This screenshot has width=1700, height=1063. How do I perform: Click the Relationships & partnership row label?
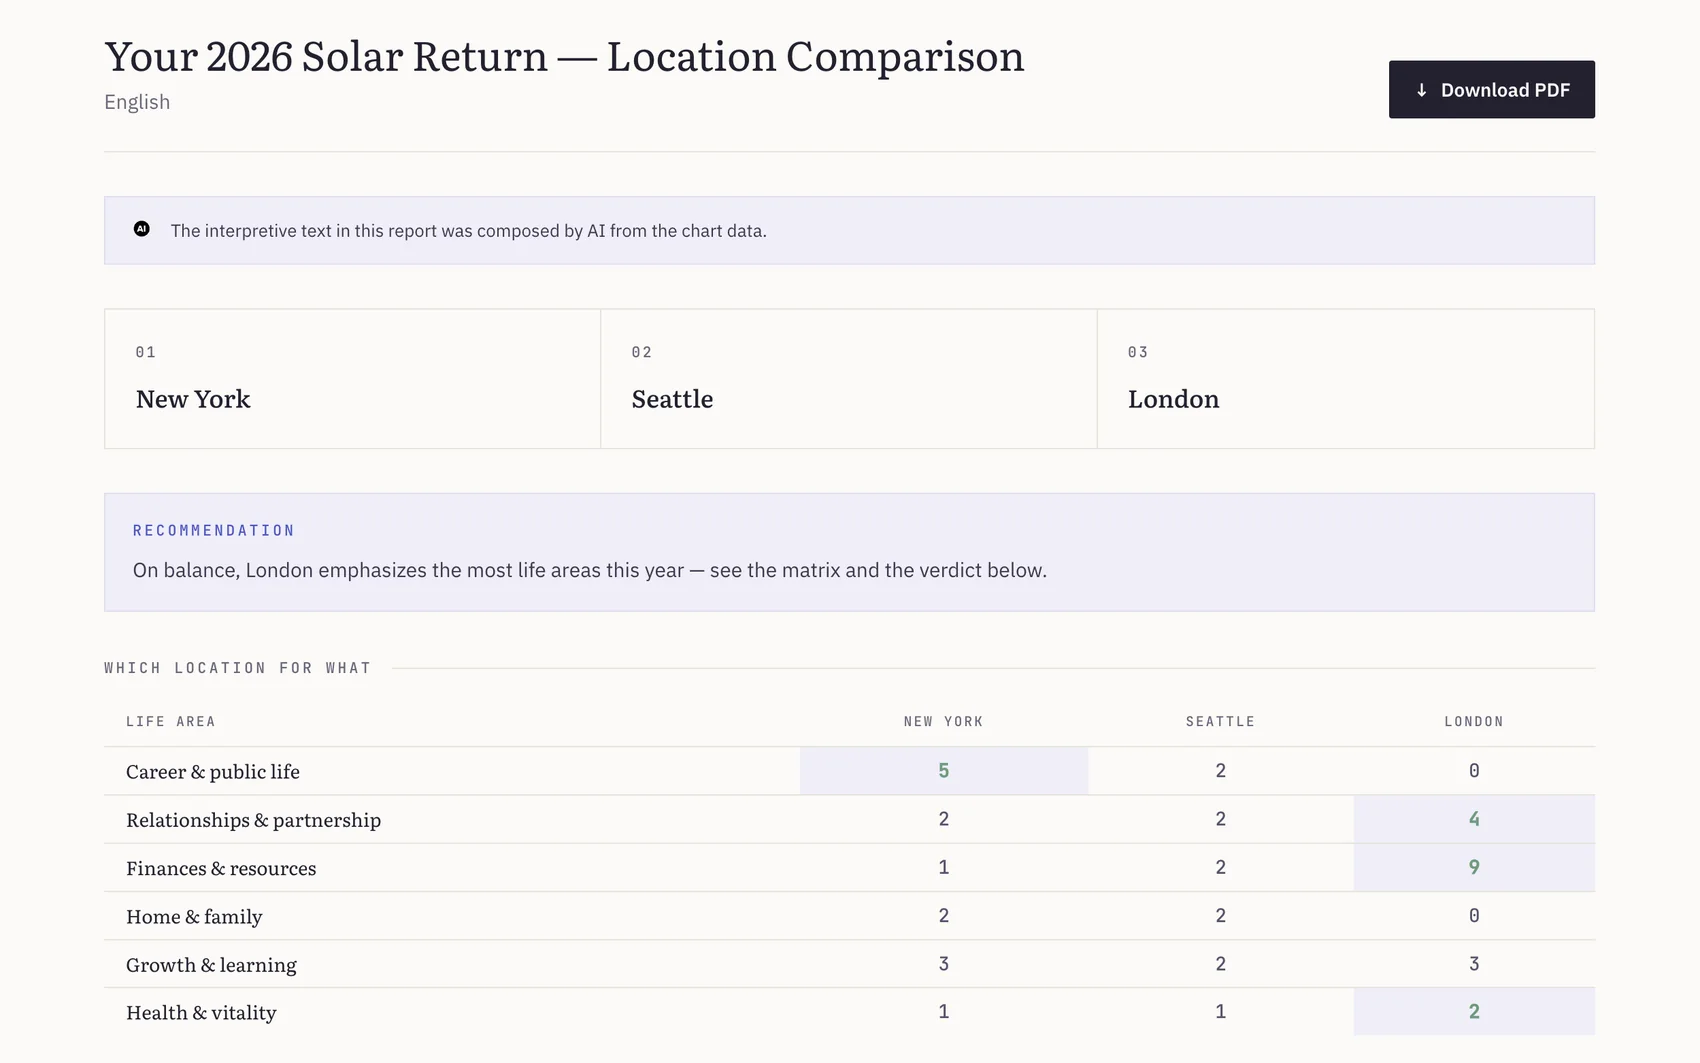coord(254,820)
